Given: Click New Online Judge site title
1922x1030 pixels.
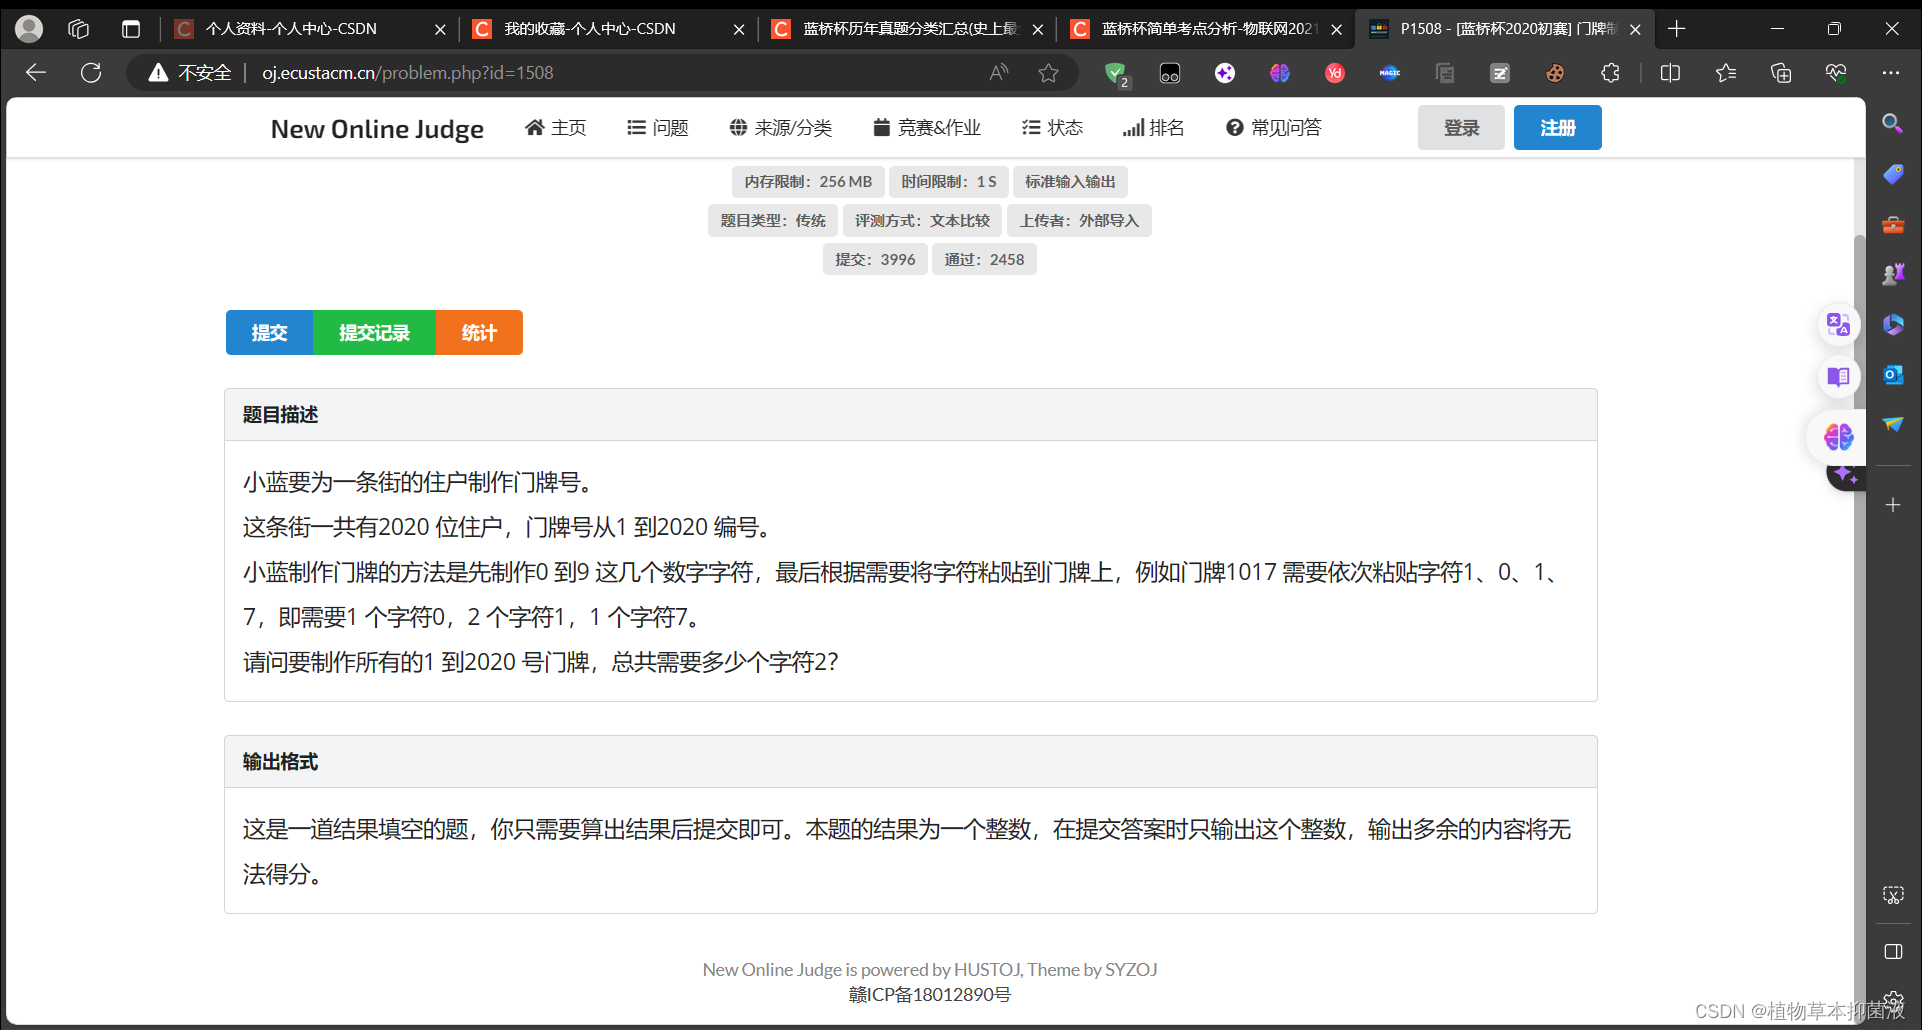Looking at the screenshot, I should click(x=377, y=128).
